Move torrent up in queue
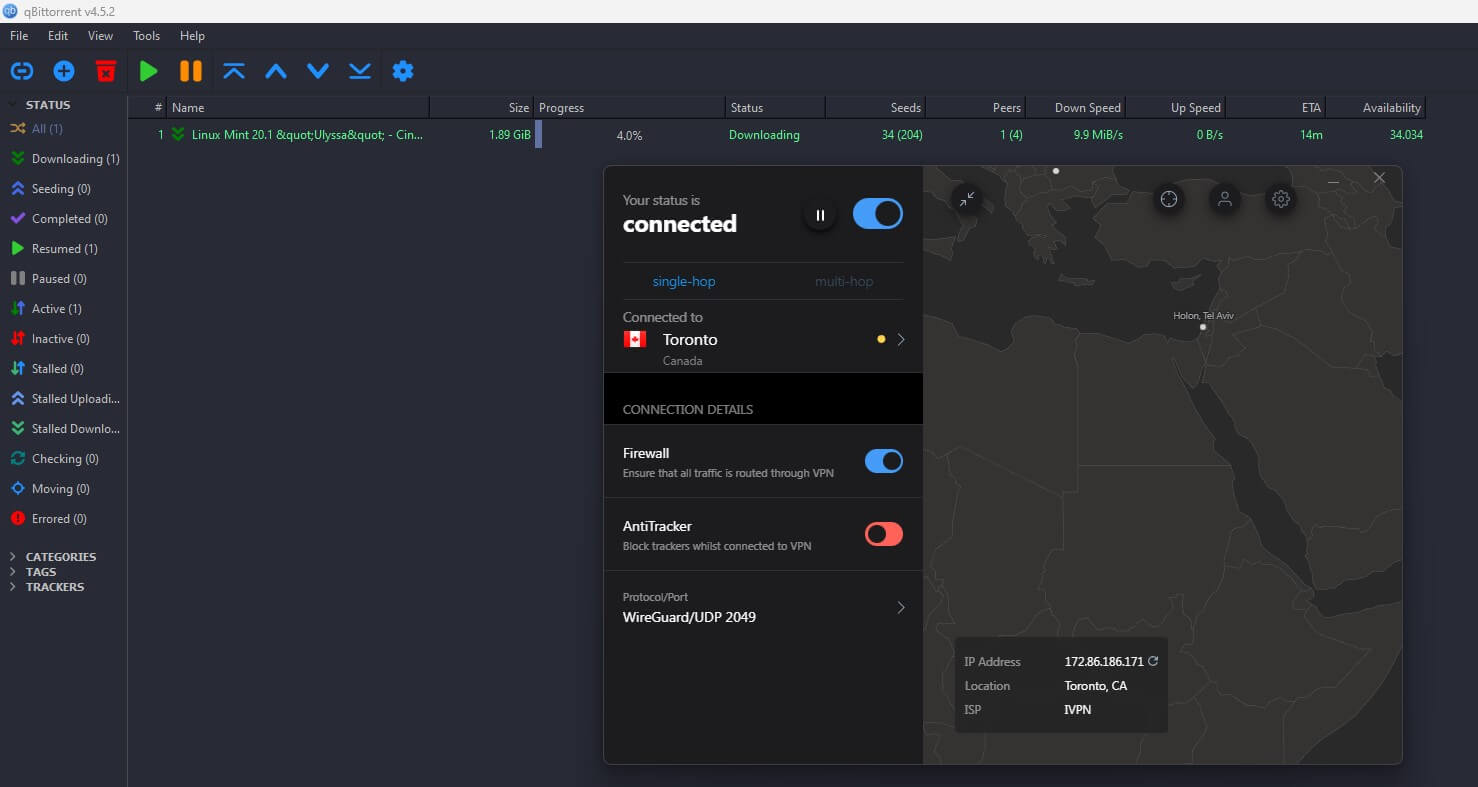1478x787 pixels. pyautogui.click(x=276, y=71)
